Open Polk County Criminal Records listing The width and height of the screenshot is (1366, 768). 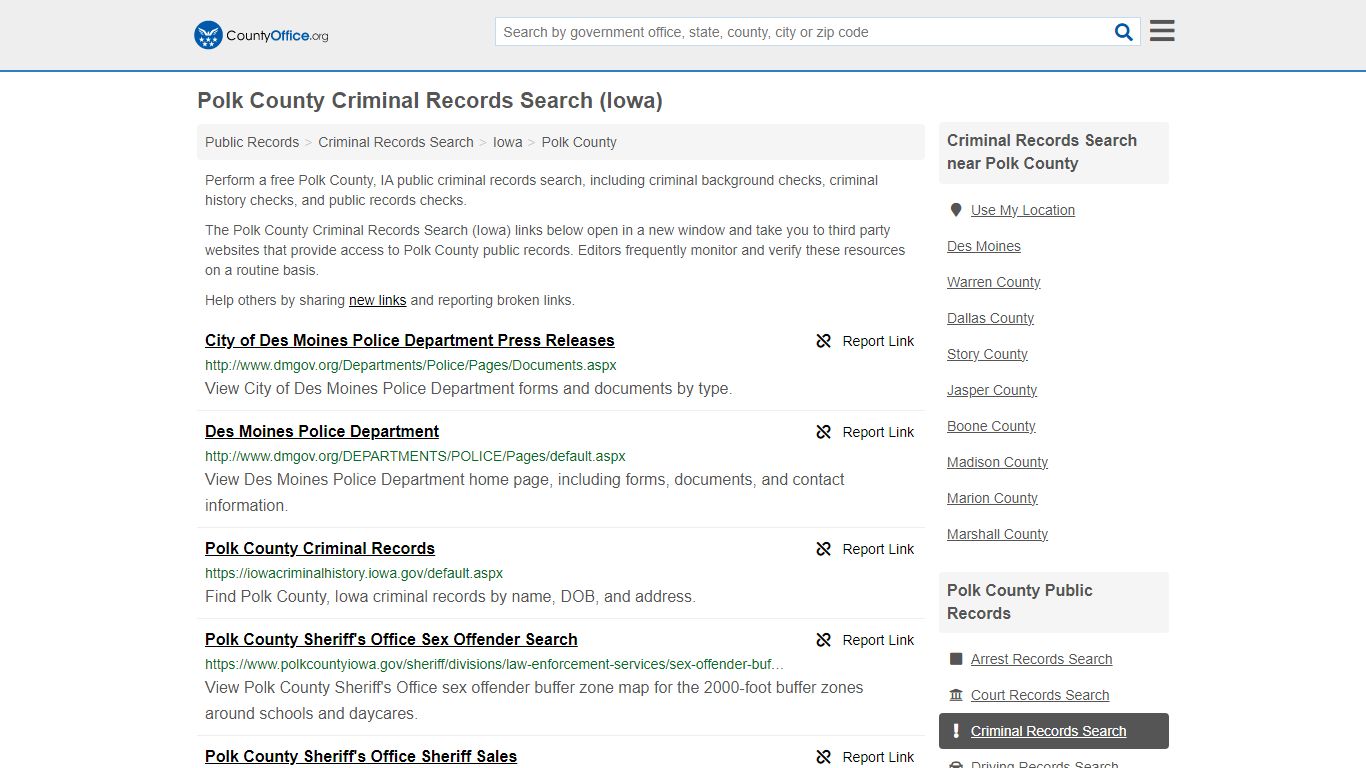pos(320,549)
